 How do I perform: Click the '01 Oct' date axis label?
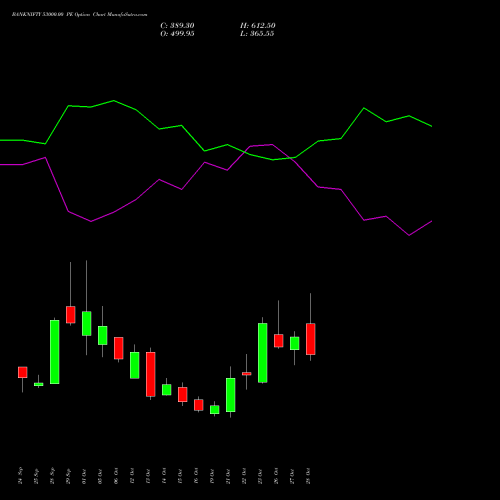pyautogui.click(x=85, y=476)
